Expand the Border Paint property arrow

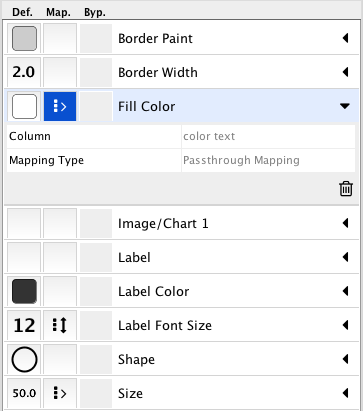pos(345,38)
